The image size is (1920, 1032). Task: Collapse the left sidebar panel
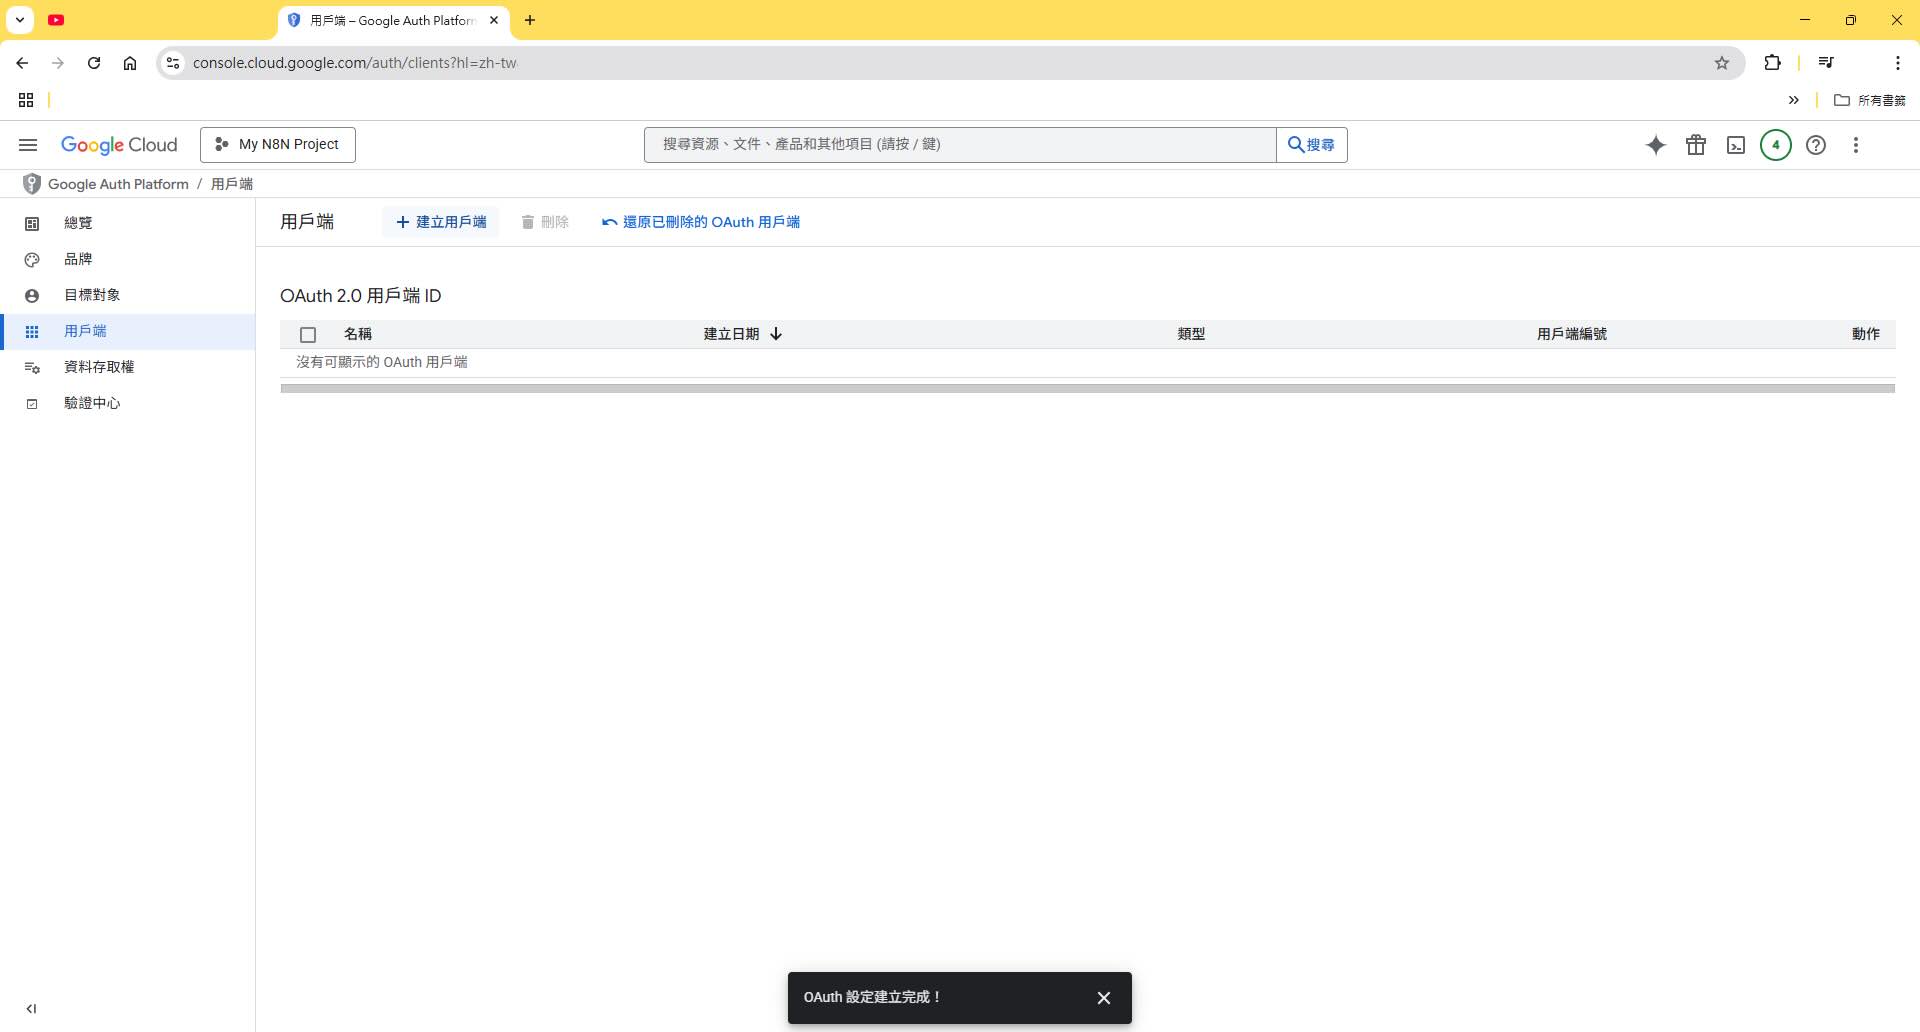tap(33, 1008)
